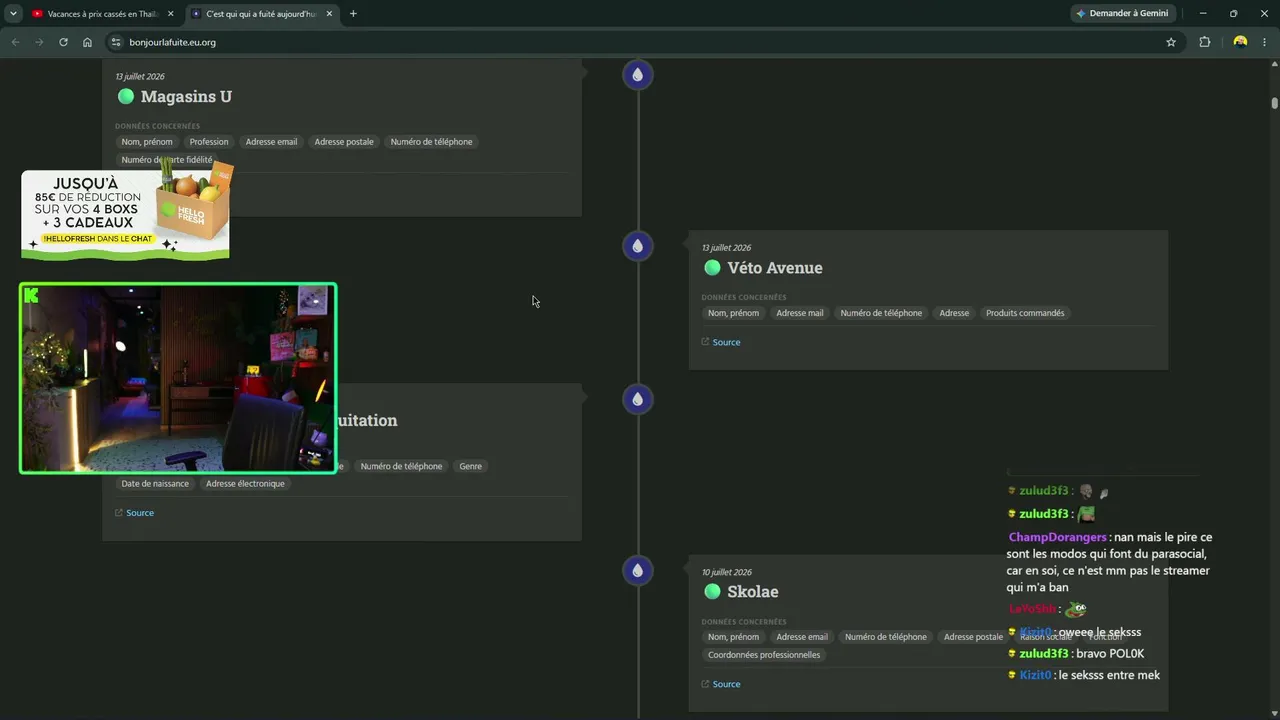The image size is (1280, 720).
Task: Close the Vacances à prix cassés tab
Action: pos(171,14)
